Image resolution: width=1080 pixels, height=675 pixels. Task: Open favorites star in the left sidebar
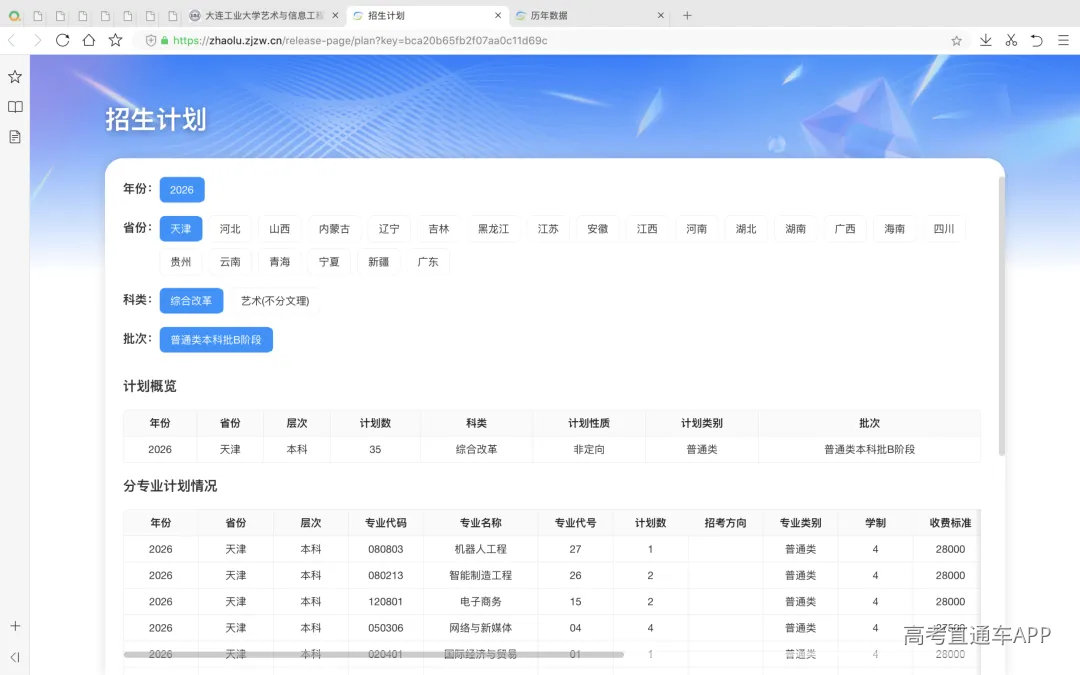(15, 76)
